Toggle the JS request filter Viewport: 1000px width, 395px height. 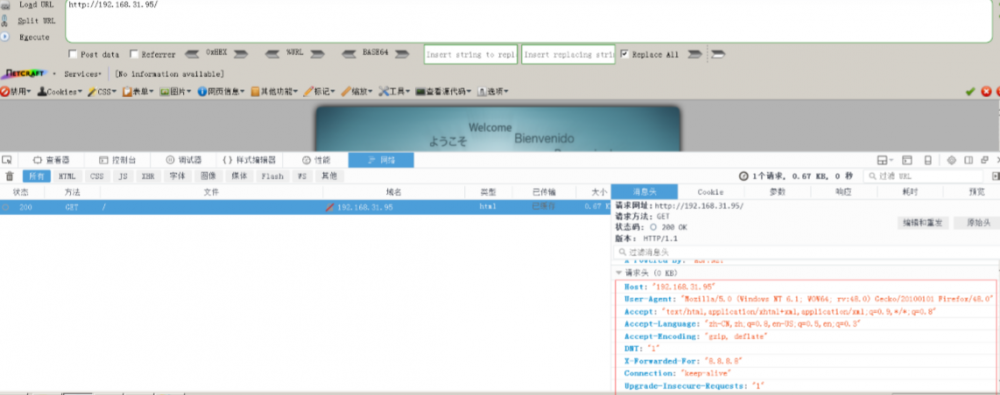point(123,176)
